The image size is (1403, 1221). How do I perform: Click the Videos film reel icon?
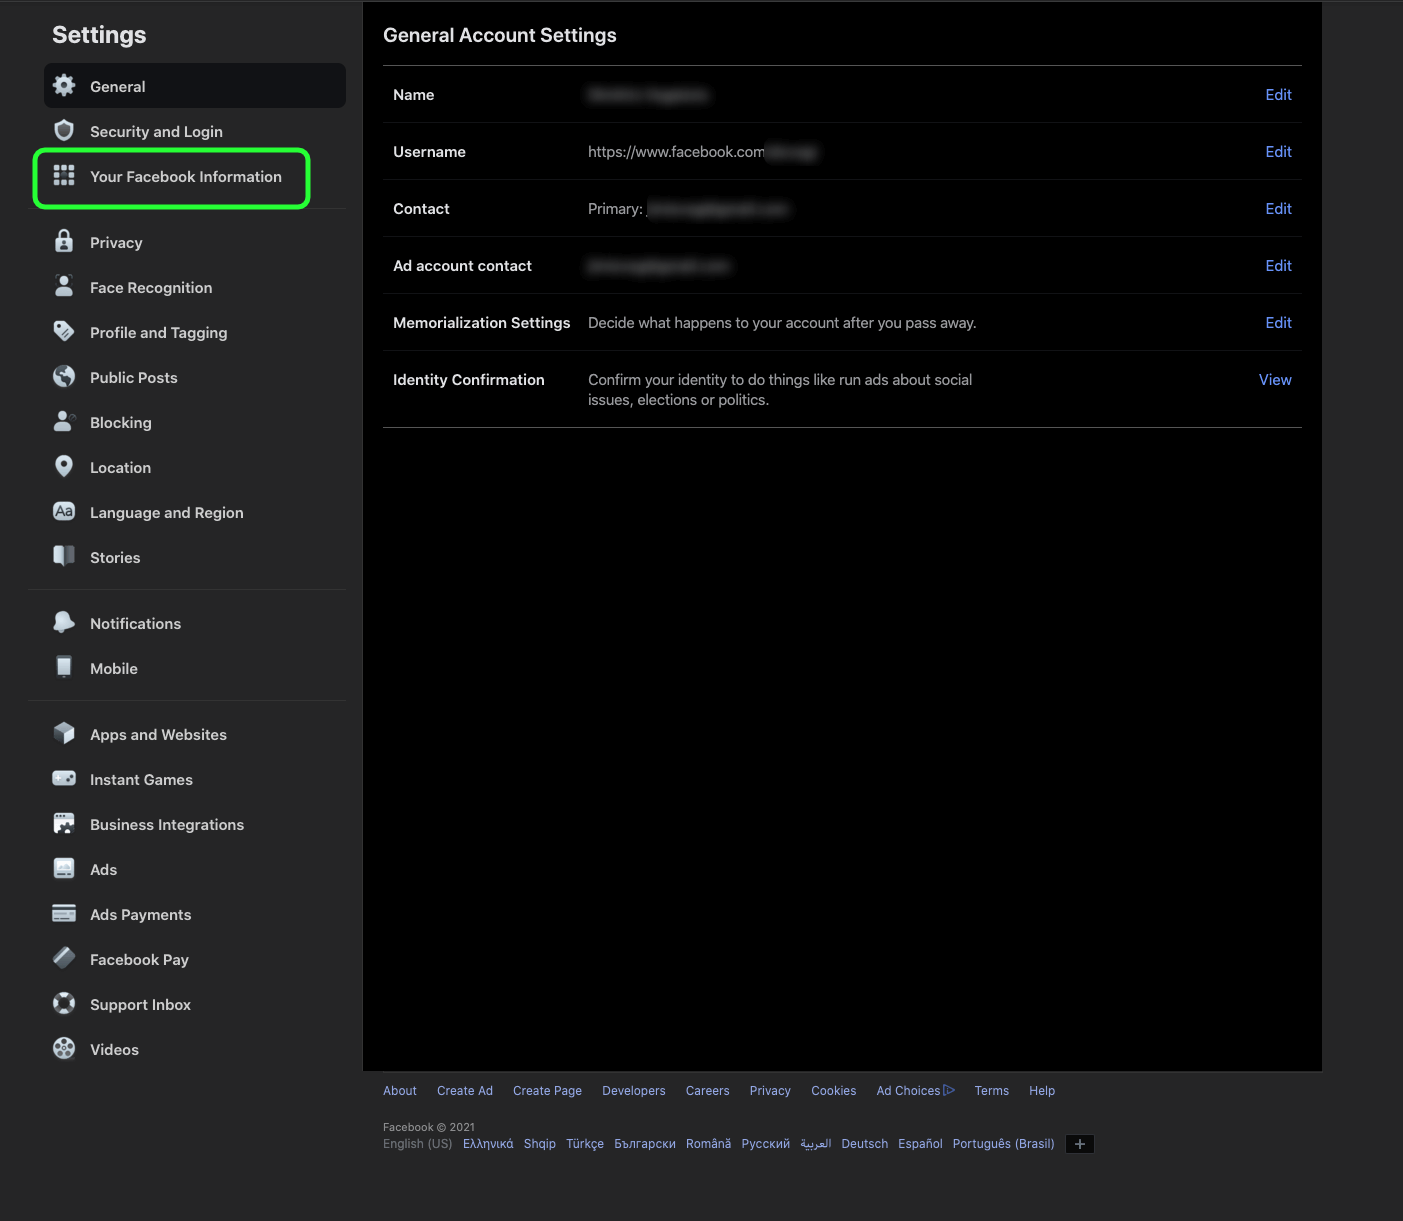[x=64, y=1049]
